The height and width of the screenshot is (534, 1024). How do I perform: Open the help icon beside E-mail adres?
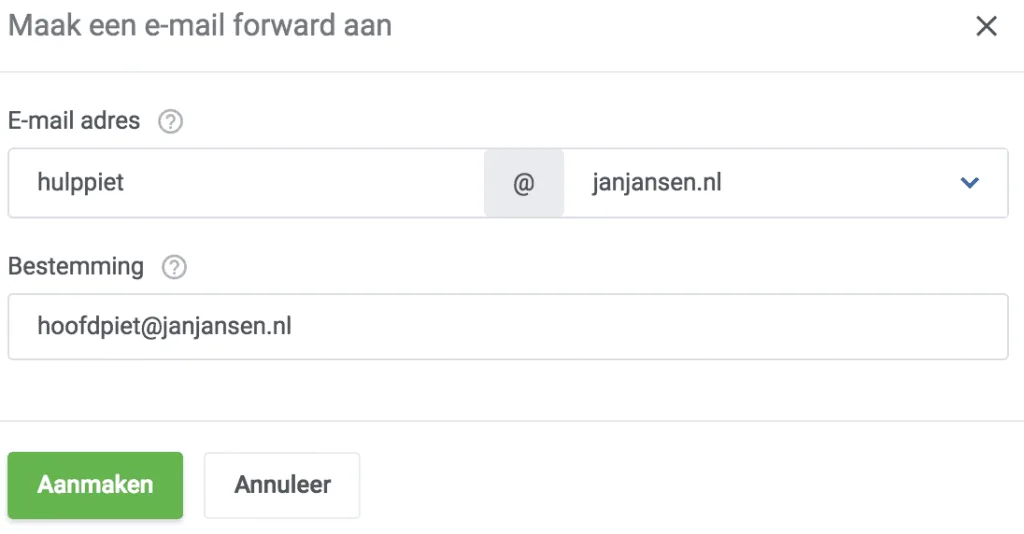tap(170, 121)
